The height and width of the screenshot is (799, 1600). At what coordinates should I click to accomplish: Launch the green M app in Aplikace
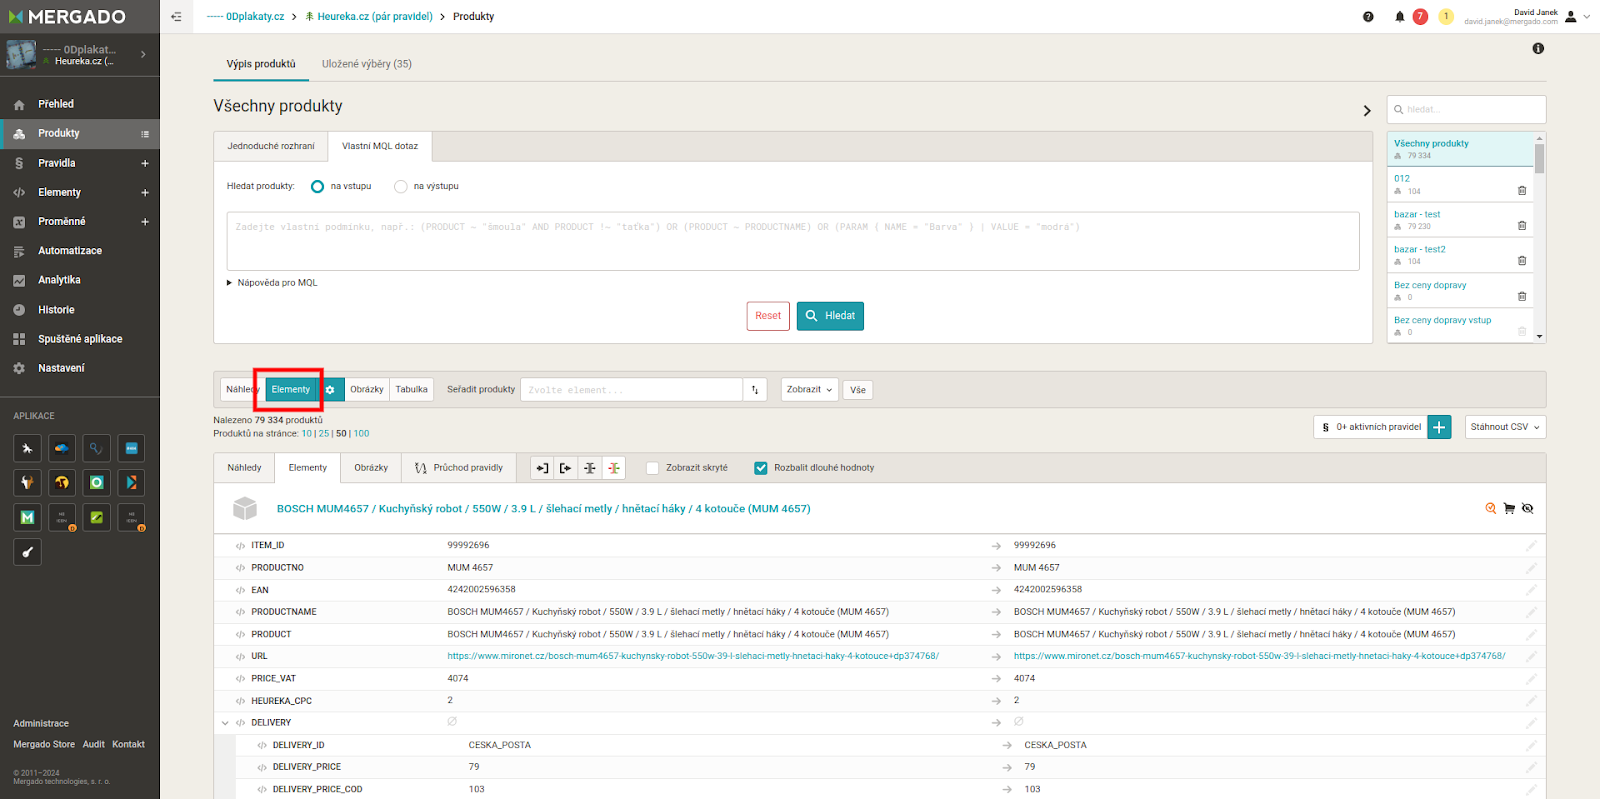point(27,517)
